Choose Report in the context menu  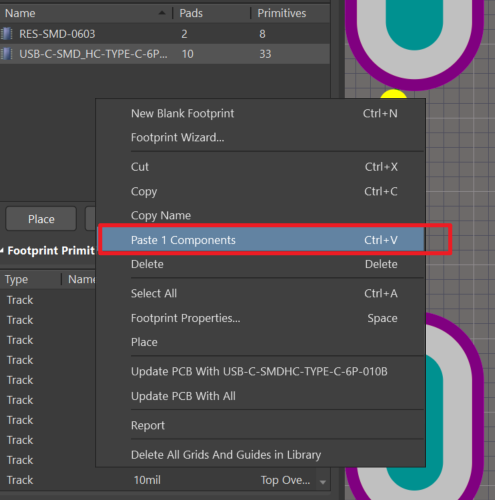point(260,425)
